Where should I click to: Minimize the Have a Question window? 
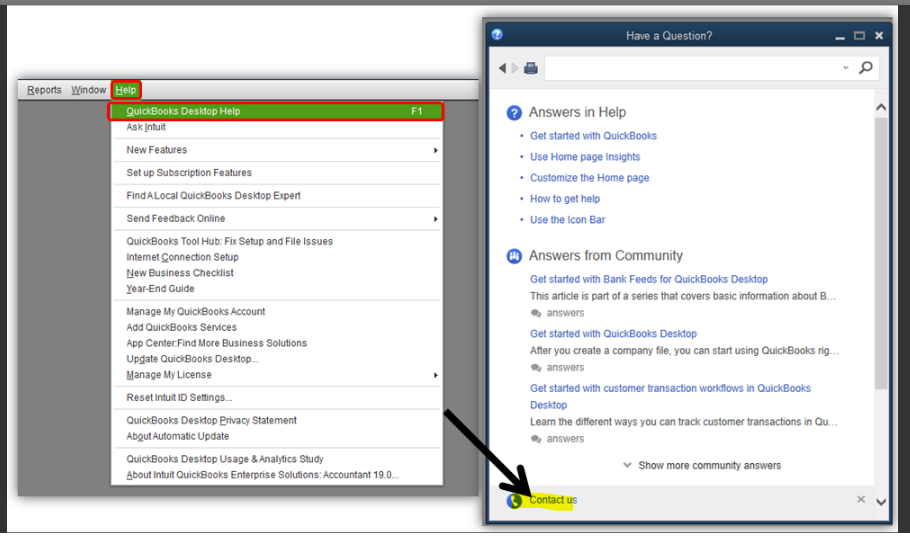pyautogui.click(x=840, y=36)
